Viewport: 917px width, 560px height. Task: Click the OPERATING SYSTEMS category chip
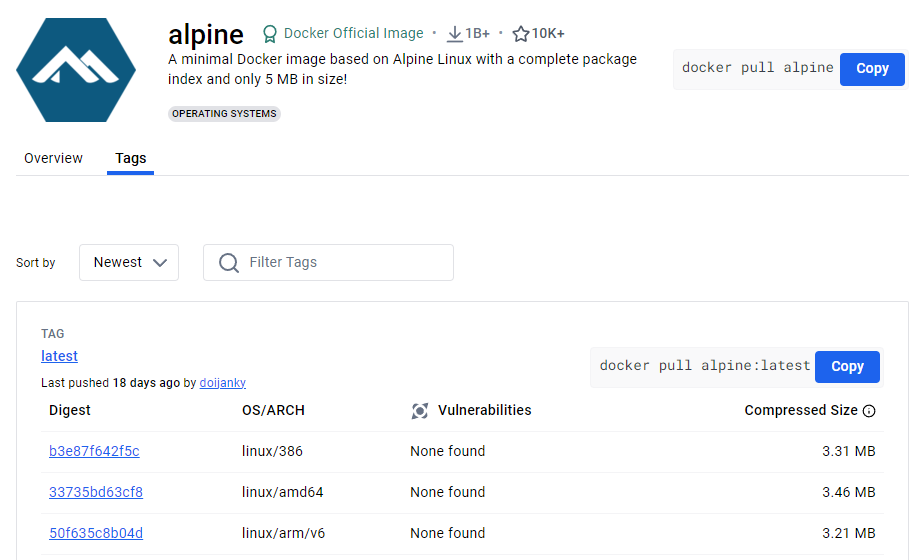click(224, 113)
